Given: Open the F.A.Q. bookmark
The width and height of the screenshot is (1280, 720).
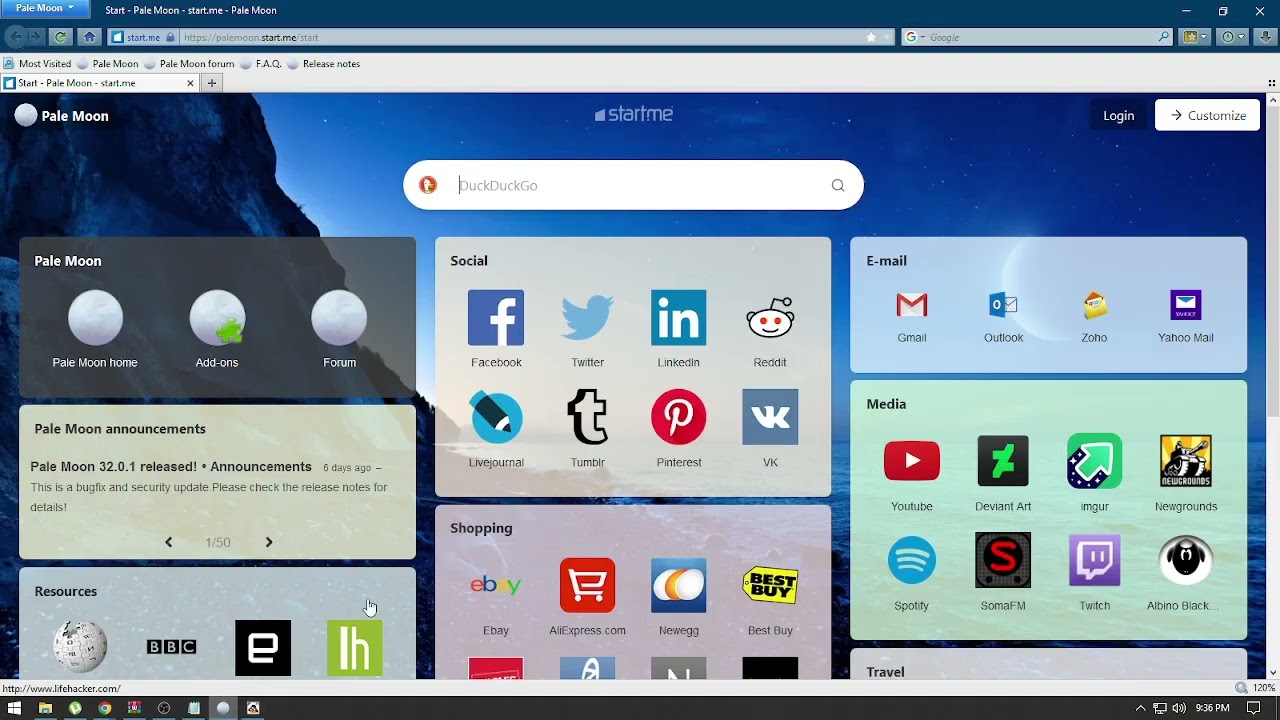Looking at the screenshot, I should [x=260, y=63].
